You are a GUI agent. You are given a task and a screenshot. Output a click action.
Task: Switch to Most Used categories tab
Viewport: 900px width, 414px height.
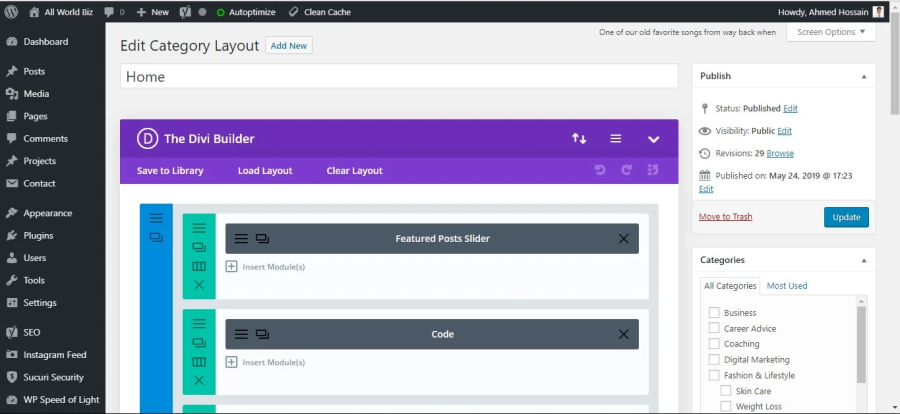(786, 285)
